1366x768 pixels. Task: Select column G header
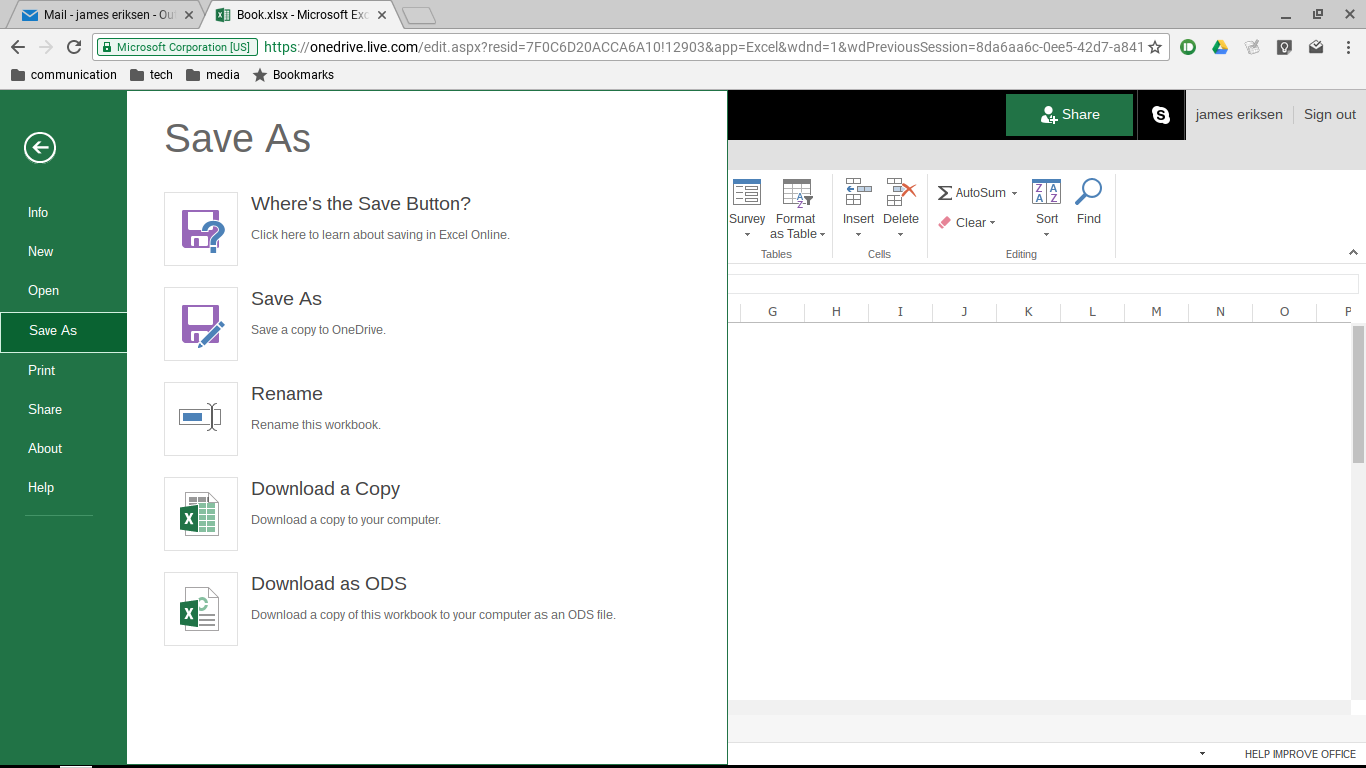point(772,312)
